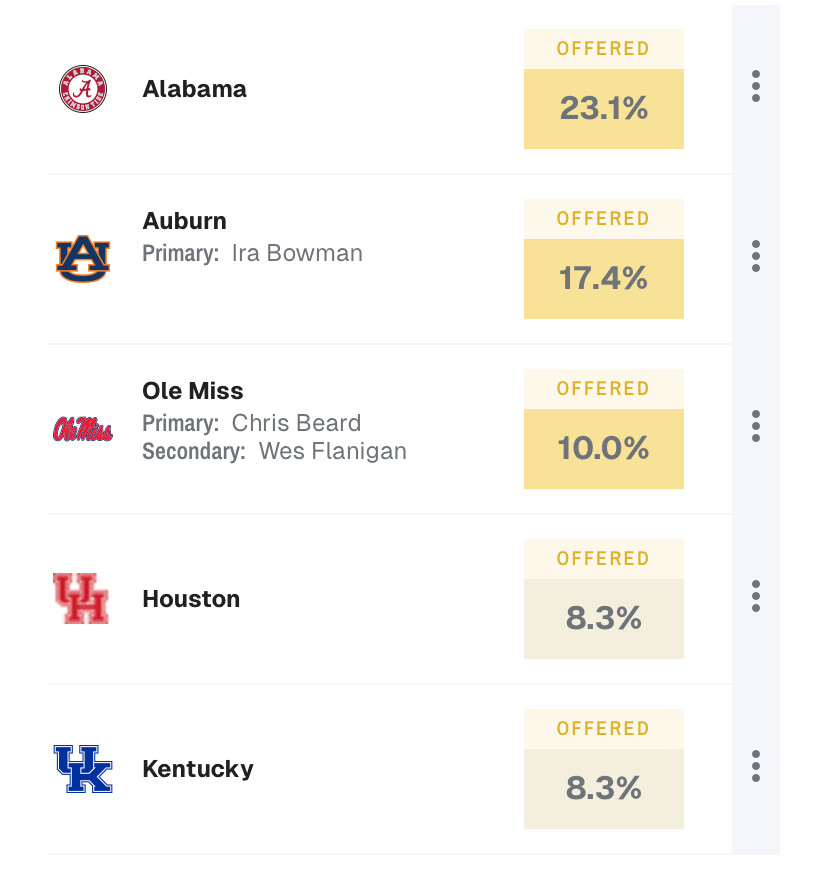The image size is (828, 873).
Task: Click Alabama's 23.1% prediction box
Action: tap(604, 108)
